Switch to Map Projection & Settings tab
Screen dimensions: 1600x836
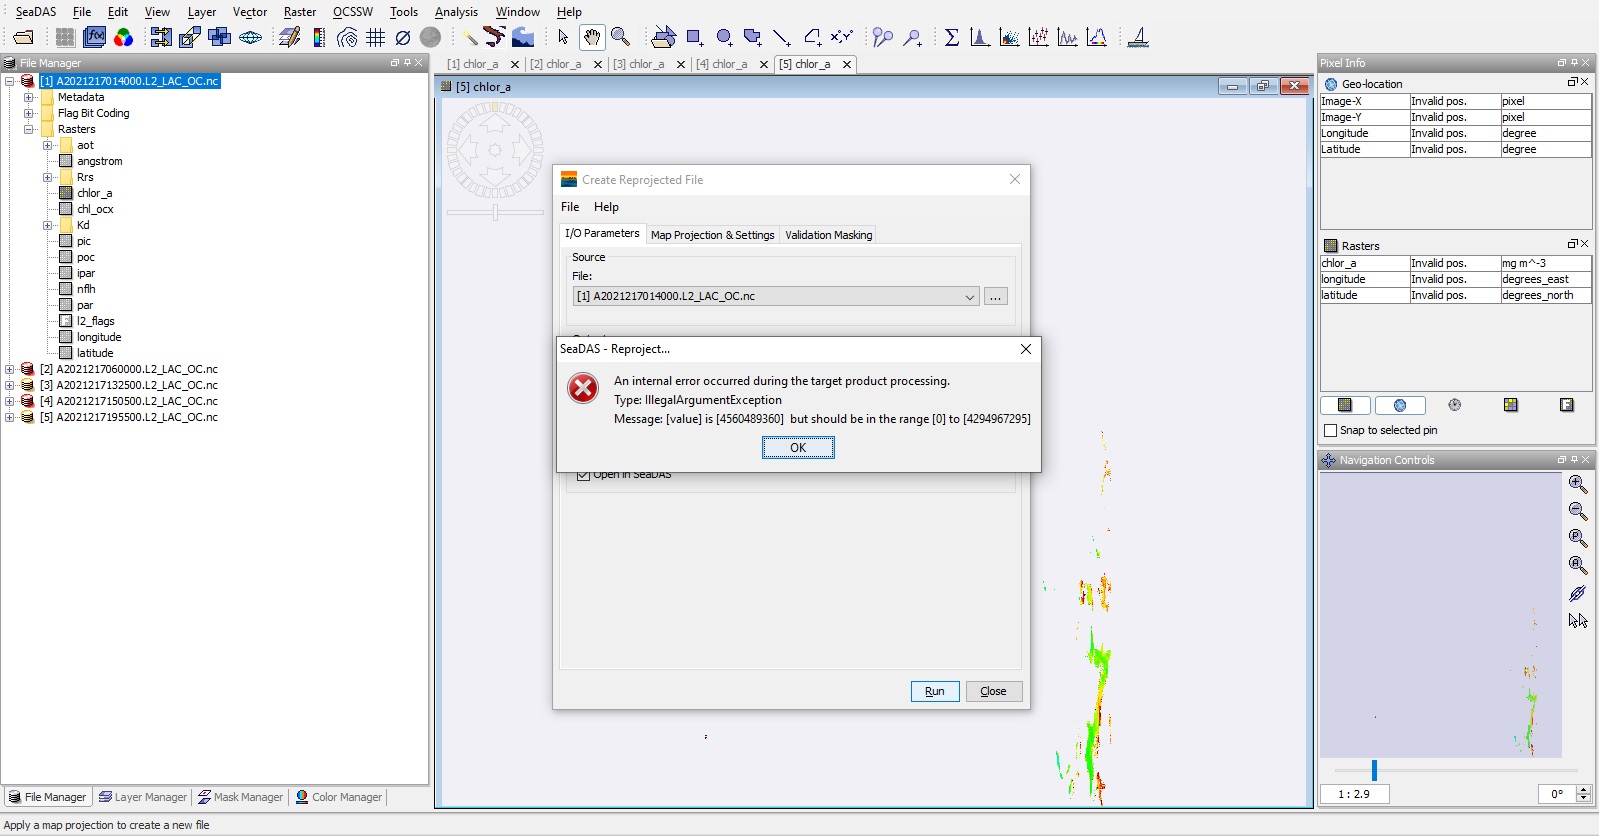coord(712,235)
